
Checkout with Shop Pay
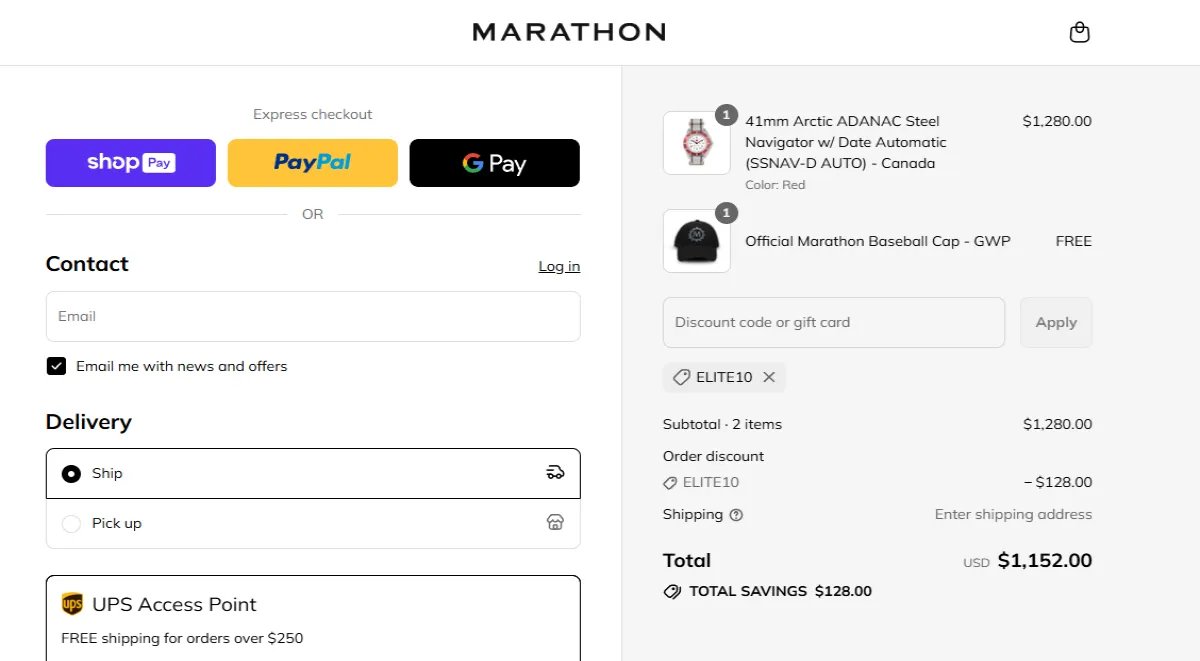coord(130,162)
